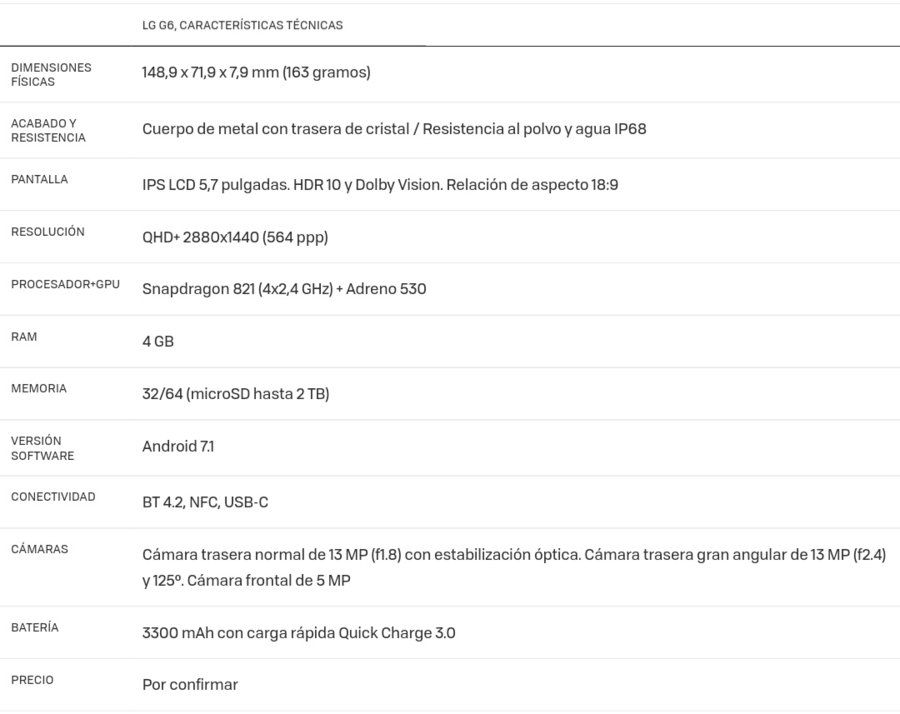Select the Conectividad row label
Screen dimensions: 900x714
click(x=53, y=497)
